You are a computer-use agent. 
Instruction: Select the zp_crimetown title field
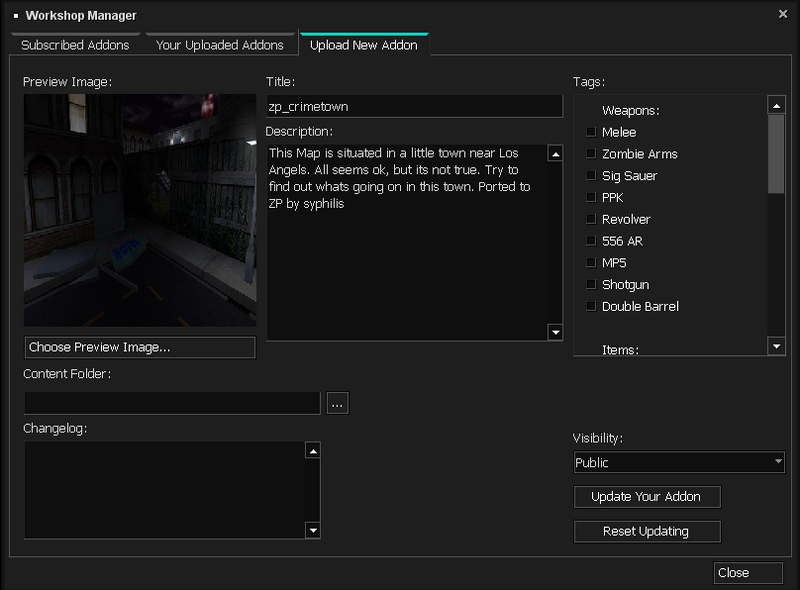click(414, 105)
